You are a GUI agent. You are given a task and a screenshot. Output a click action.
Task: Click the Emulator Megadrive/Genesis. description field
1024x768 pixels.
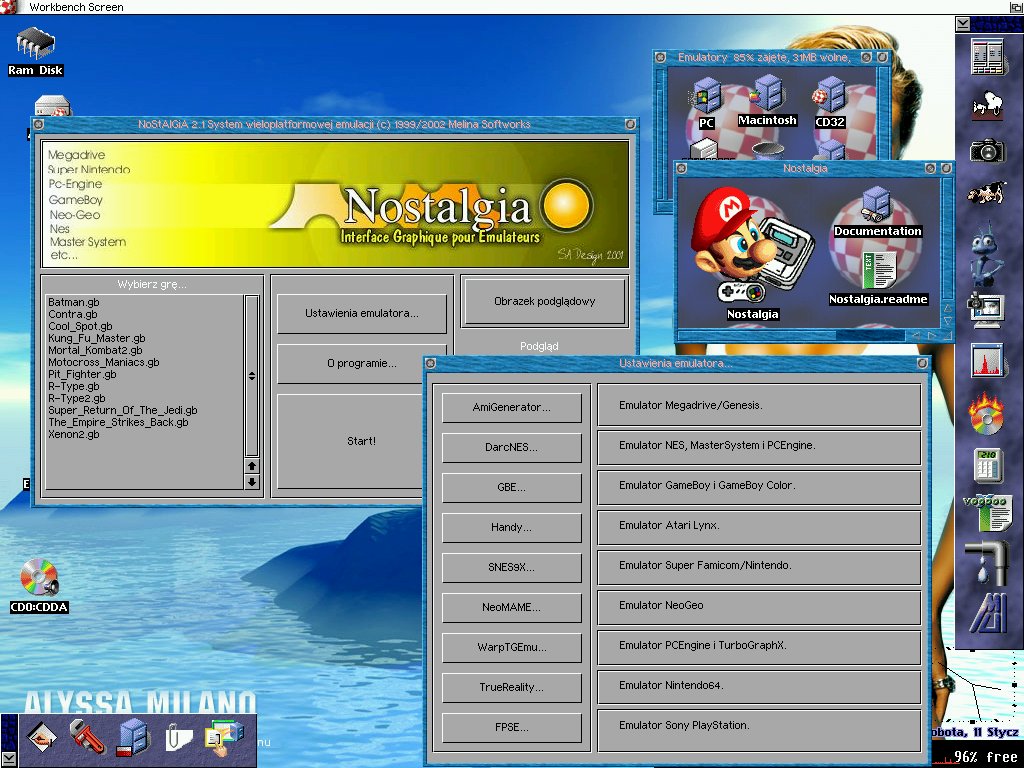[759, 405]
